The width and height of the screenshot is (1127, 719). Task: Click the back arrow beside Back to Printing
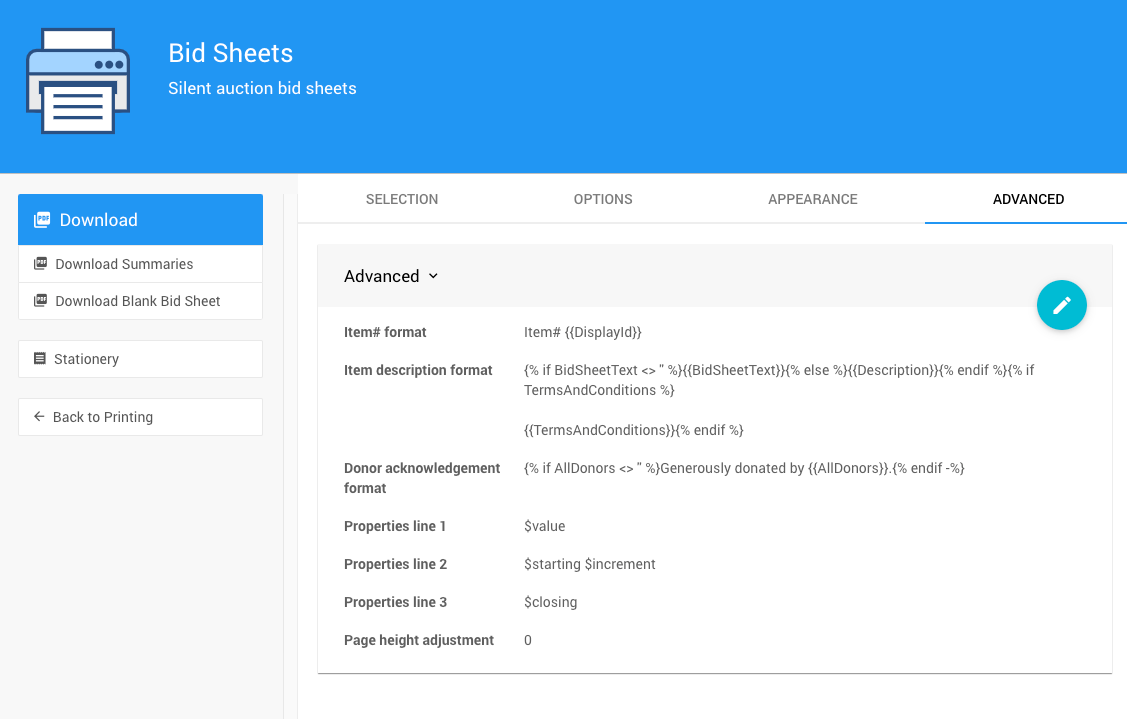pos(39,417)
